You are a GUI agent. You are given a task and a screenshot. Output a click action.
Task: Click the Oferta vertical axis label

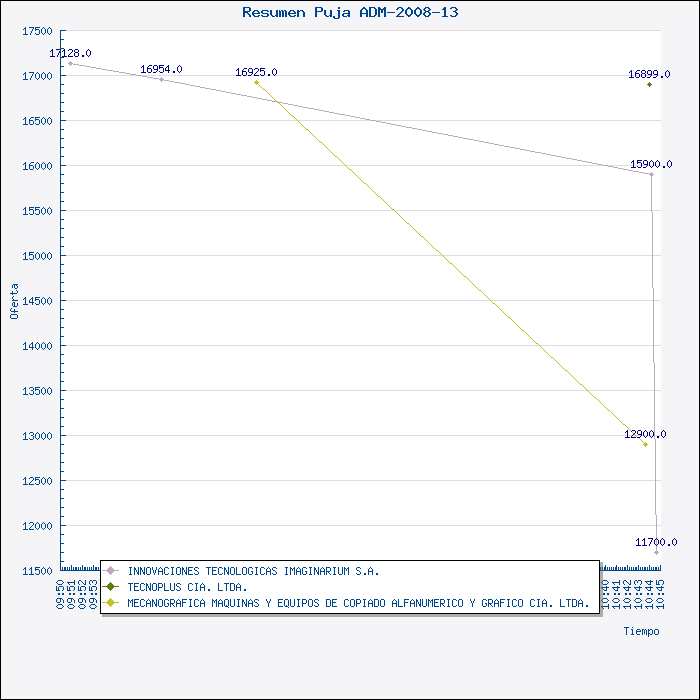point(14,301)
